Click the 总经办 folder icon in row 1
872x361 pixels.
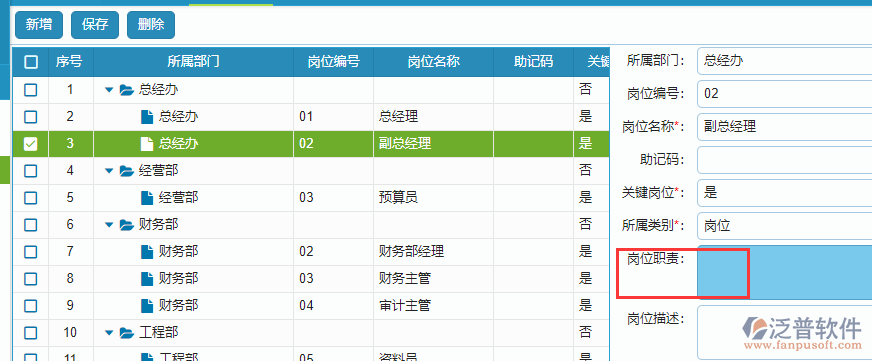(126, 90)
